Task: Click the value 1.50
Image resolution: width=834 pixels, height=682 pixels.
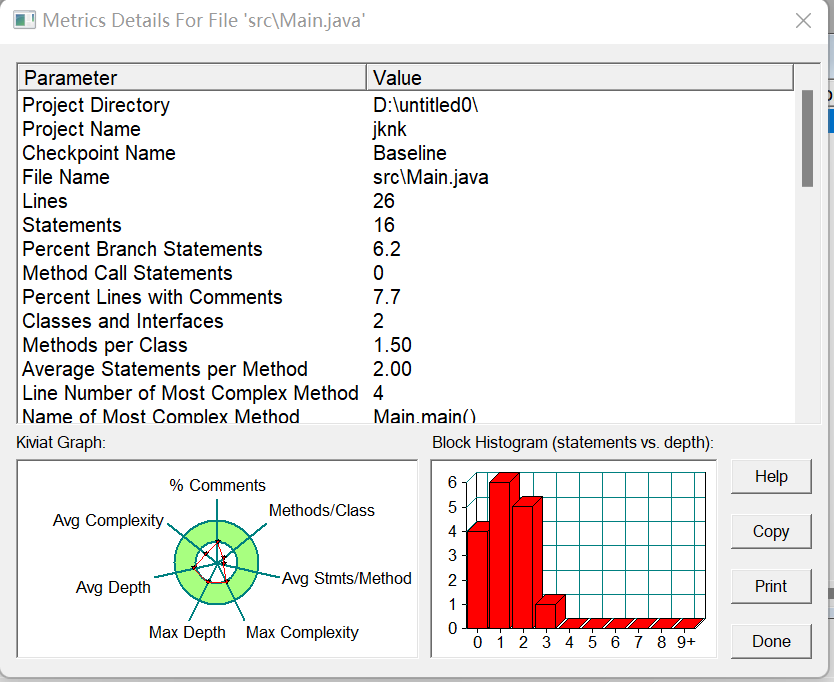Action: coord(392,345)
